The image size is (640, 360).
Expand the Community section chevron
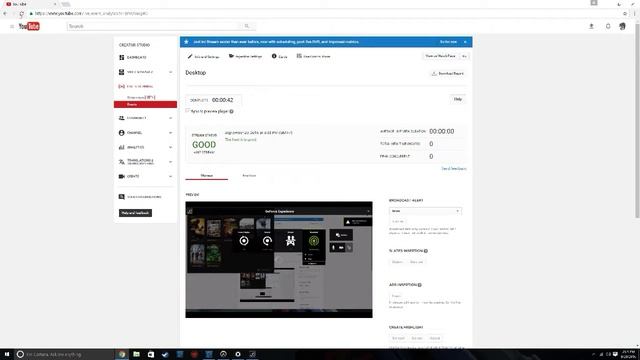click(171, 118)
